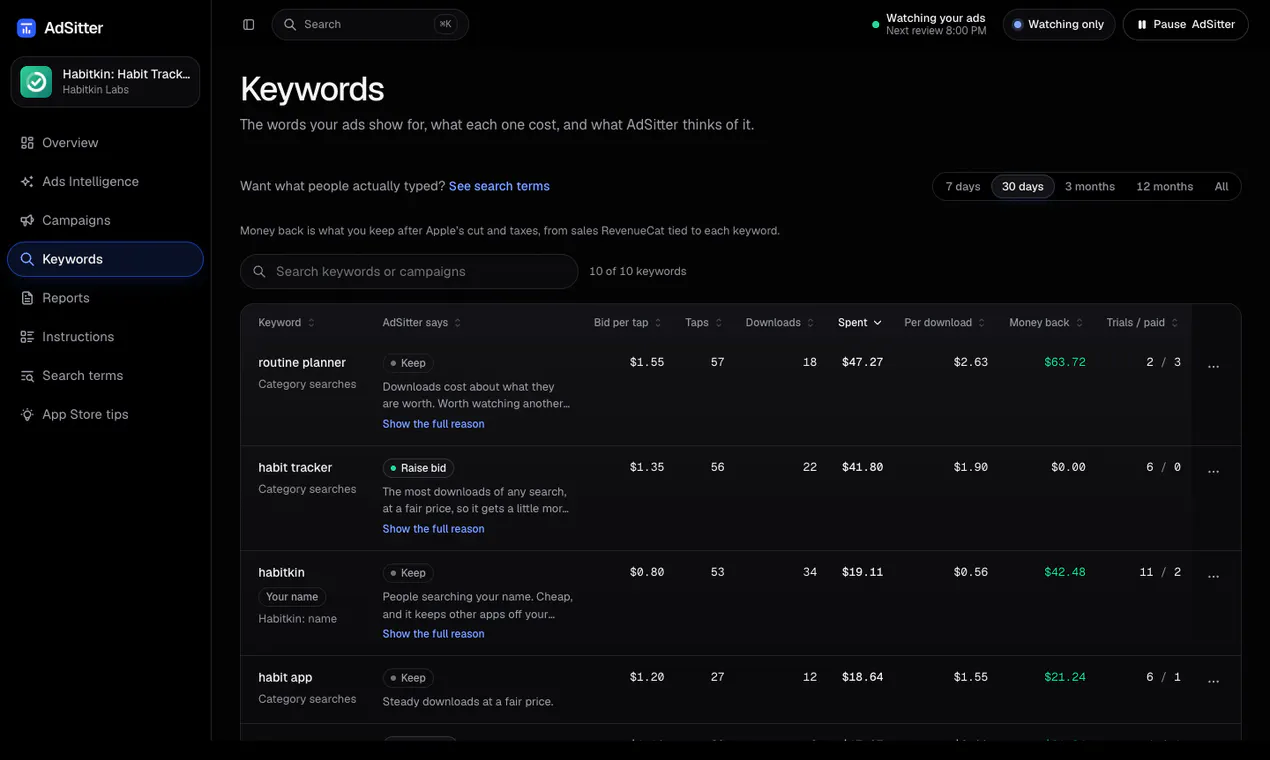Toggle the sidebar collapse icon

(x=249, y=24)
